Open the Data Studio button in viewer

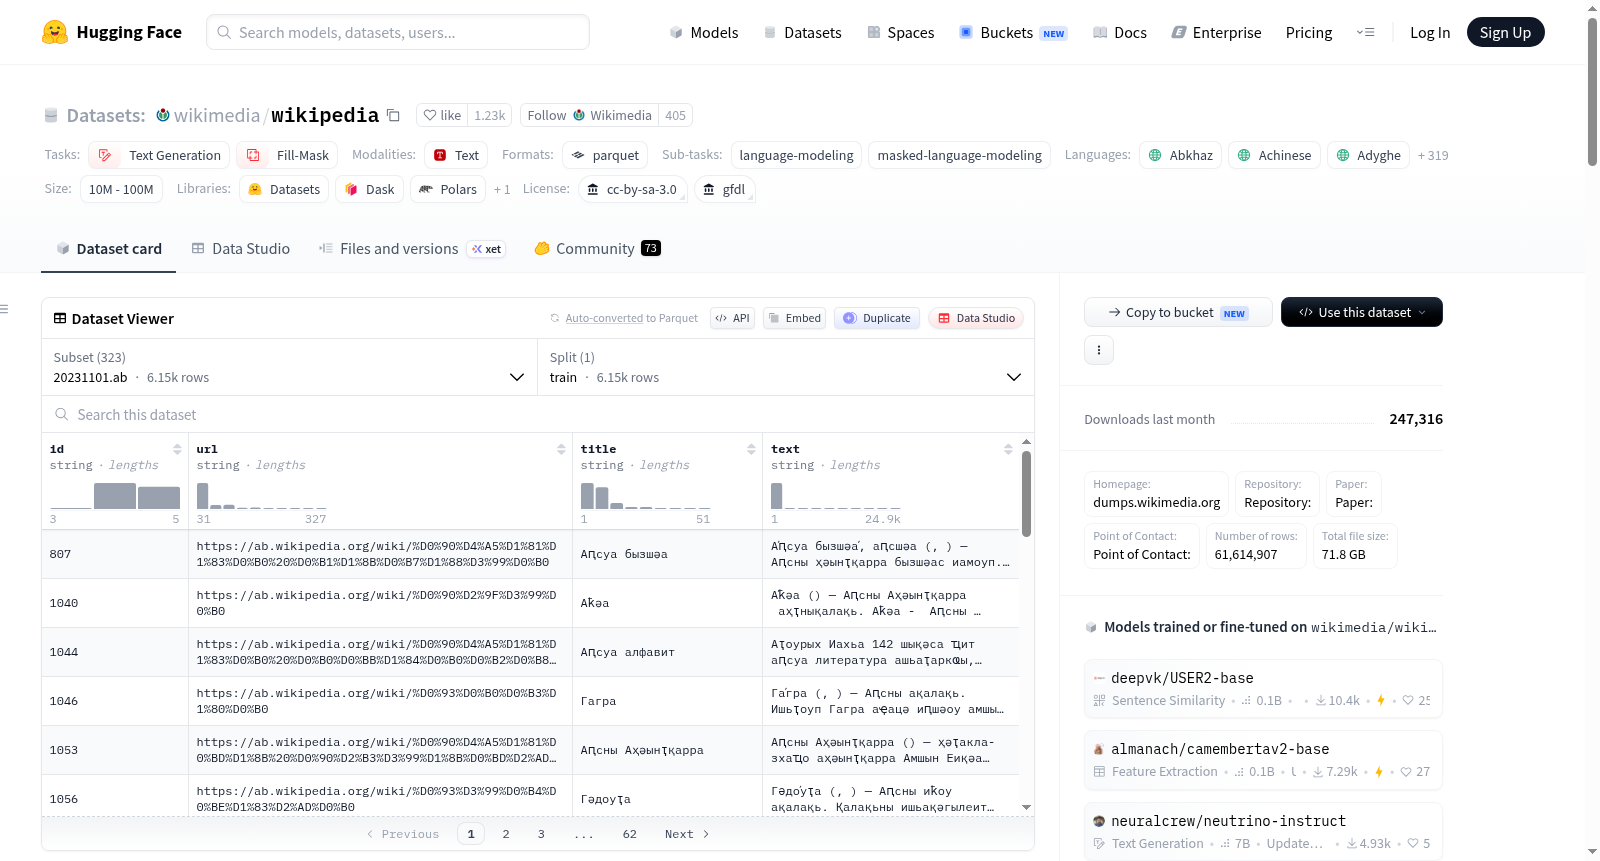tap(976, 318)
